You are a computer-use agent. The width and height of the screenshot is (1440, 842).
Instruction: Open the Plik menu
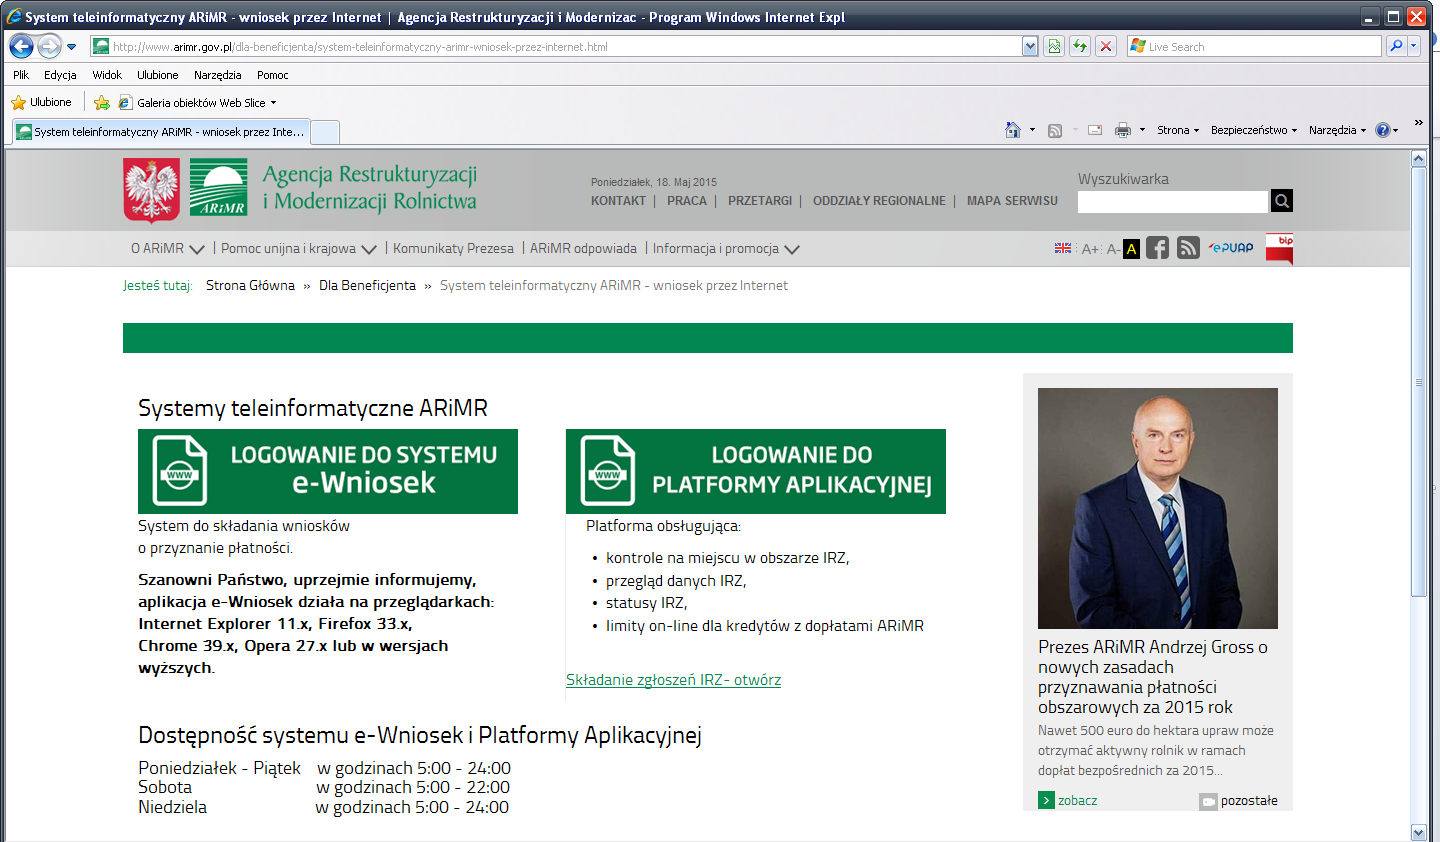[21, 75]
